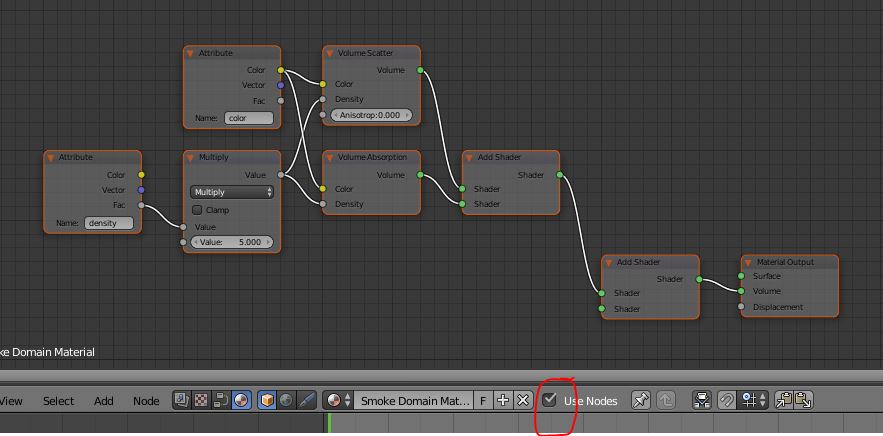Click the Multiply Value 5.000 field
The height and width of the screenshot is (436, 883).
(232, 242)
